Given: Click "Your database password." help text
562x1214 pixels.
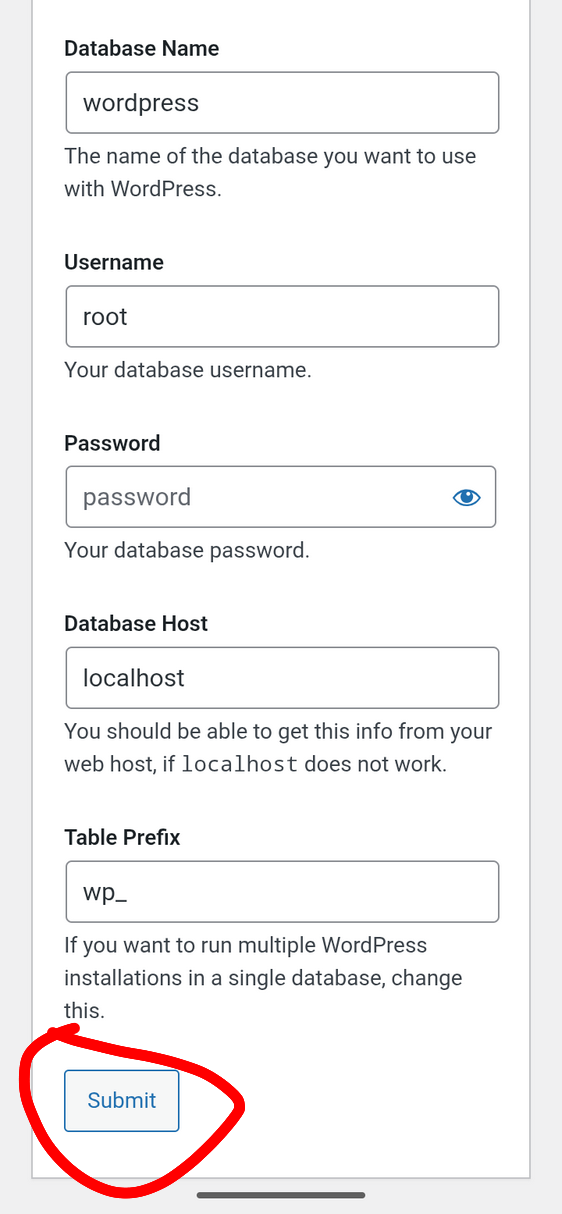Looking at the screenshot, I should (187, 550).
